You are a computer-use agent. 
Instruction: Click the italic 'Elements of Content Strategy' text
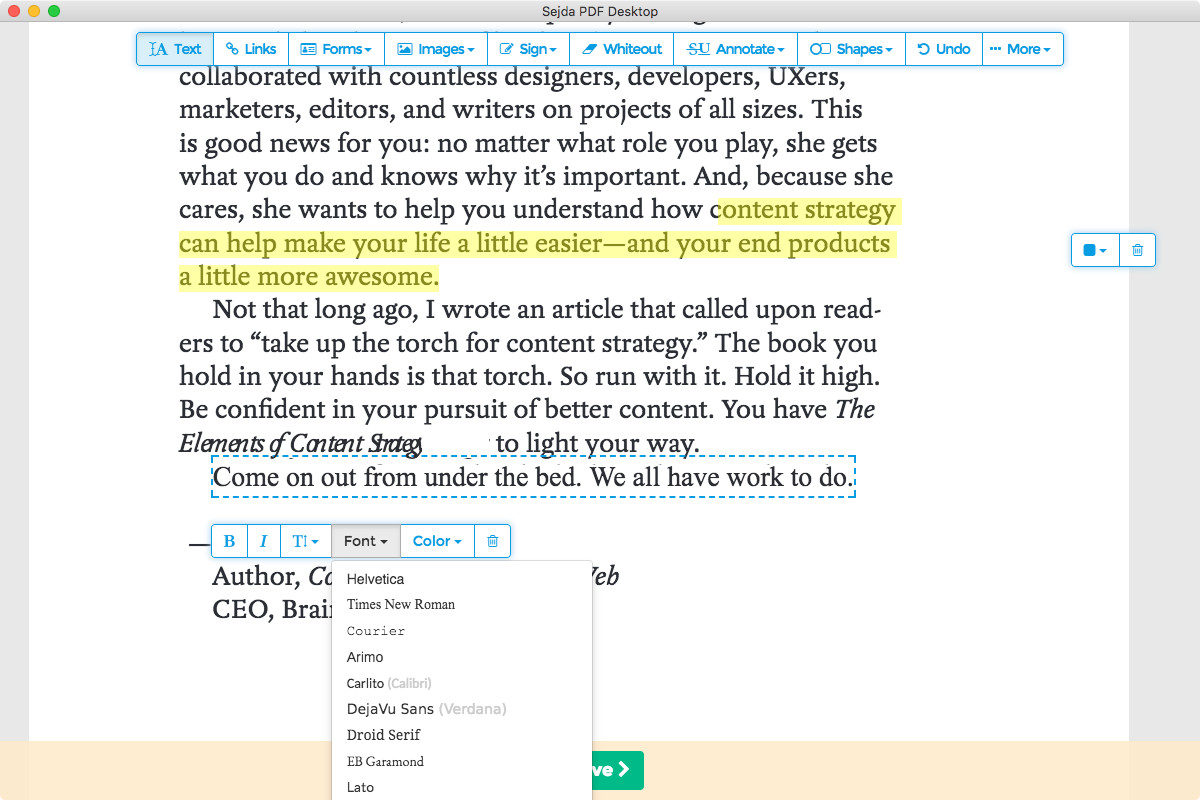(300, 443)
